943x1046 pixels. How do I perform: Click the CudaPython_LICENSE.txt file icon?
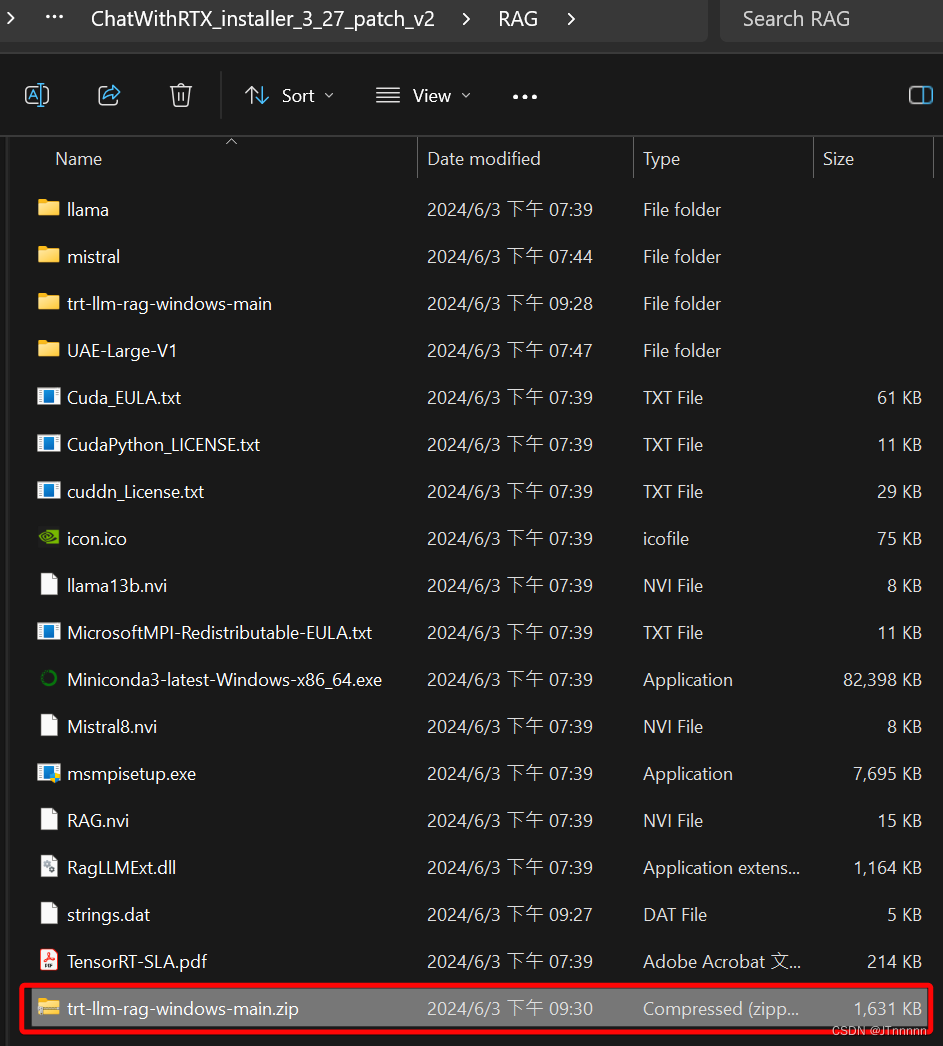point(49,444)
